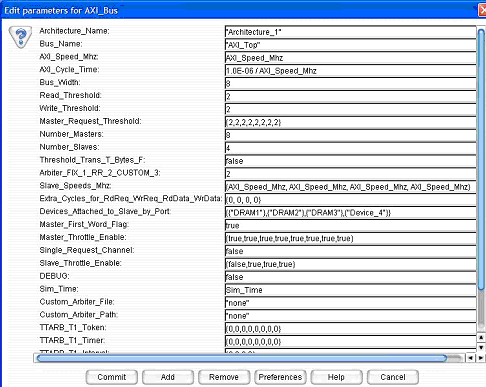Viewport: 486px width, 387px height.
Task: Edit the Bus_Name value field
Action: click(x=350, y=45)
